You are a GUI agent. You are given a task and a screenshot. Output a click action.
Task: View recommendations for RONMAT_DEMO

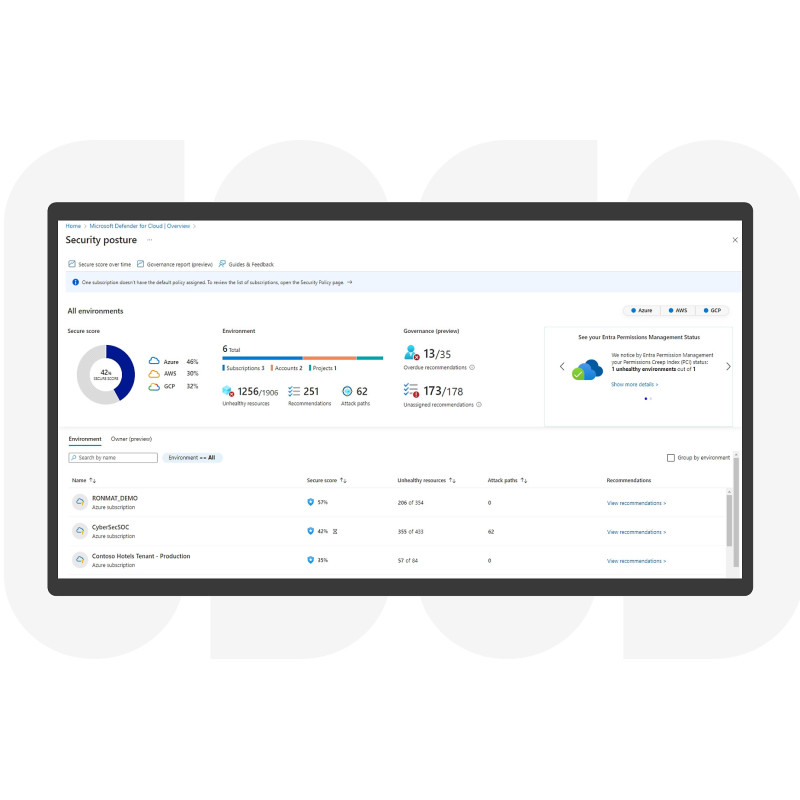coord(636,503)
